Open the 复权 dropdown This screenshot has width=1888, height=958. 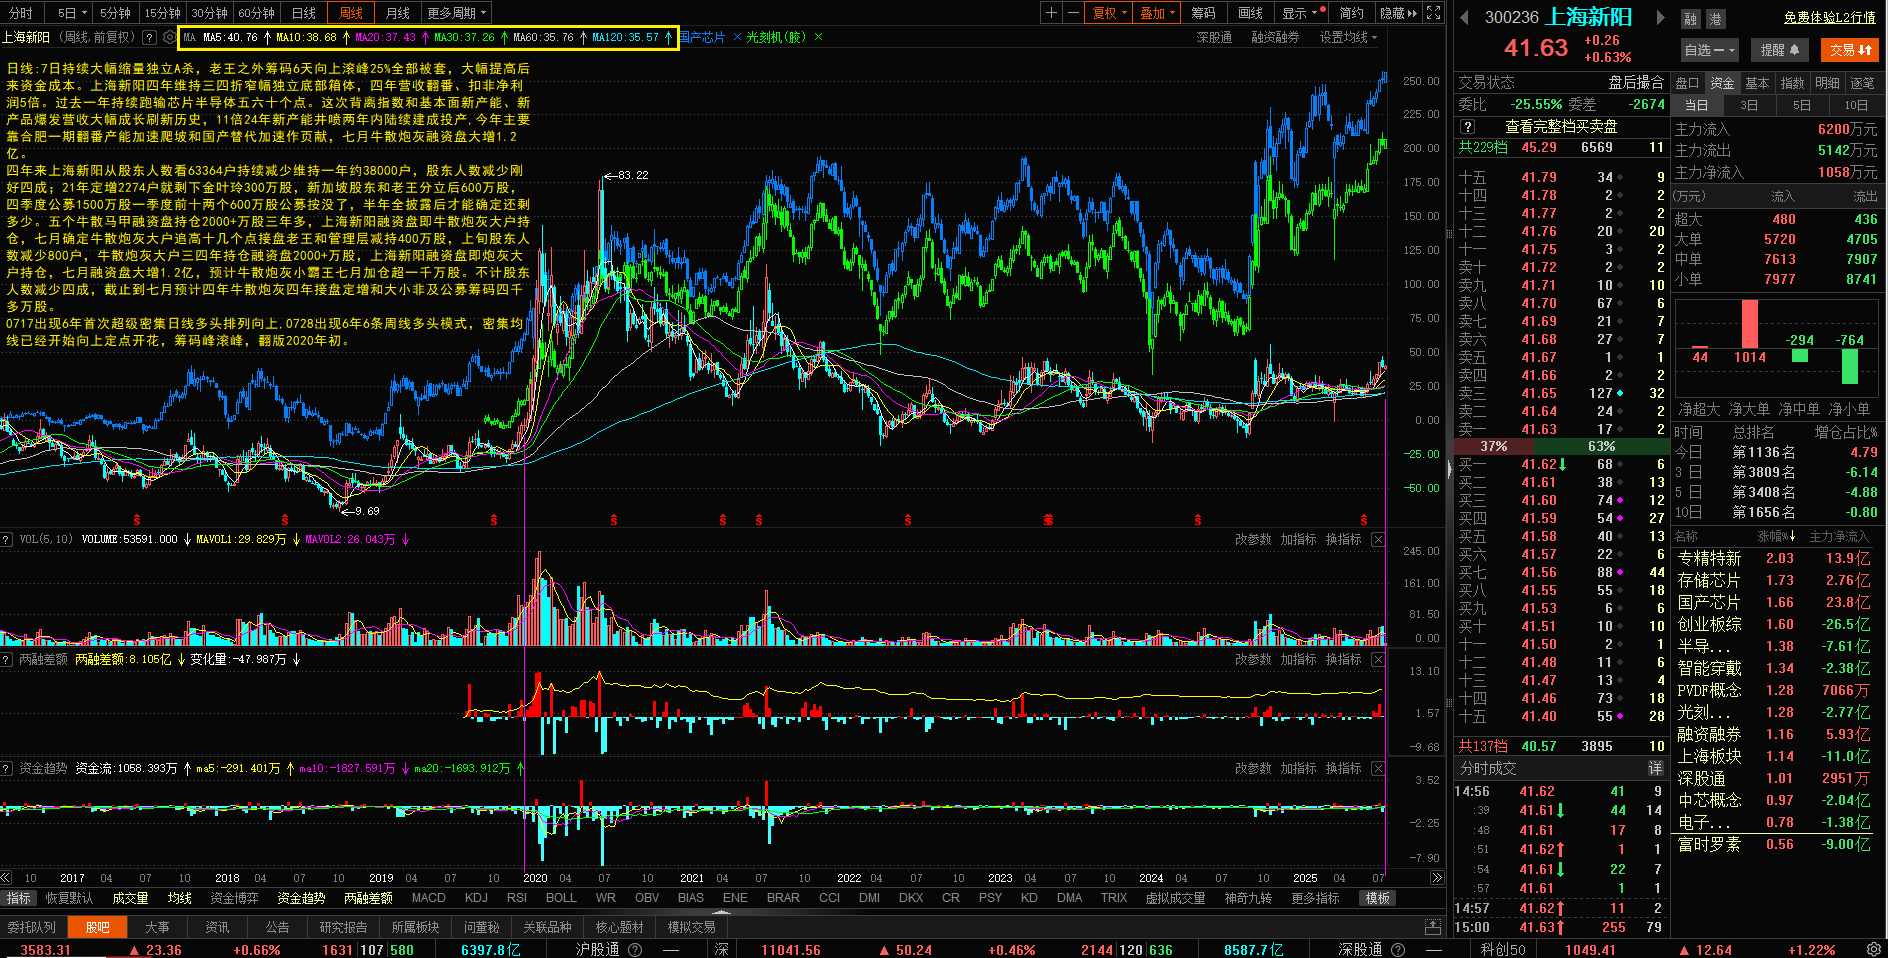1109,13
